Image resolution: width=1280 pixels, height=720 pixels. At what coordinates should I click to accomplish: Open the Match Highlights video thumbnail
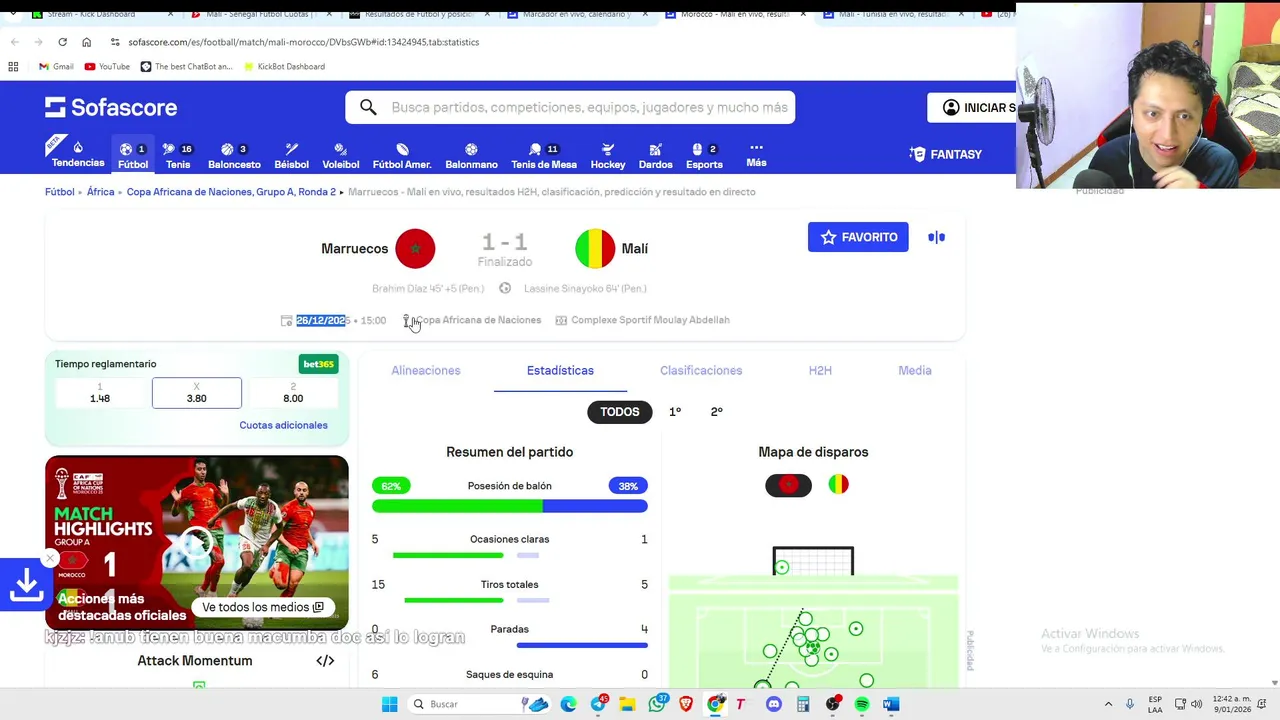(197, 541)
